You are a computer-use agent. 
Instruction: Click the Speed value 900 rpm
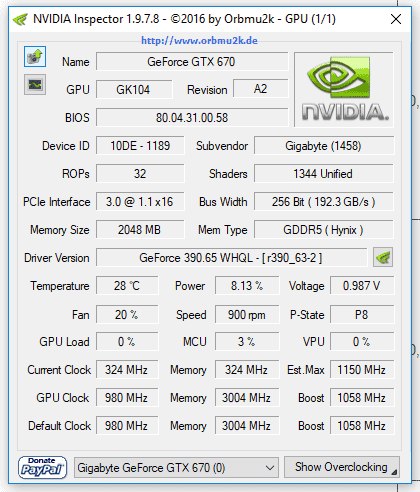pos(247,314)
